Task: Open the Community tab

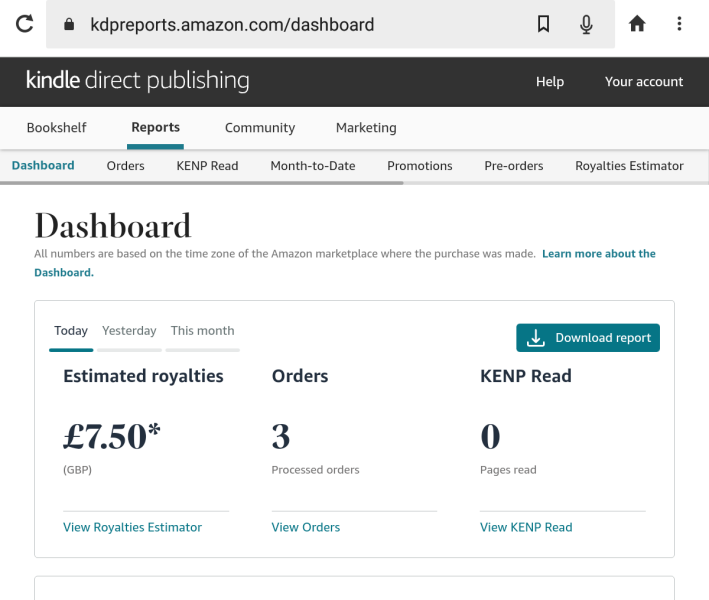Action: [260, 128]
